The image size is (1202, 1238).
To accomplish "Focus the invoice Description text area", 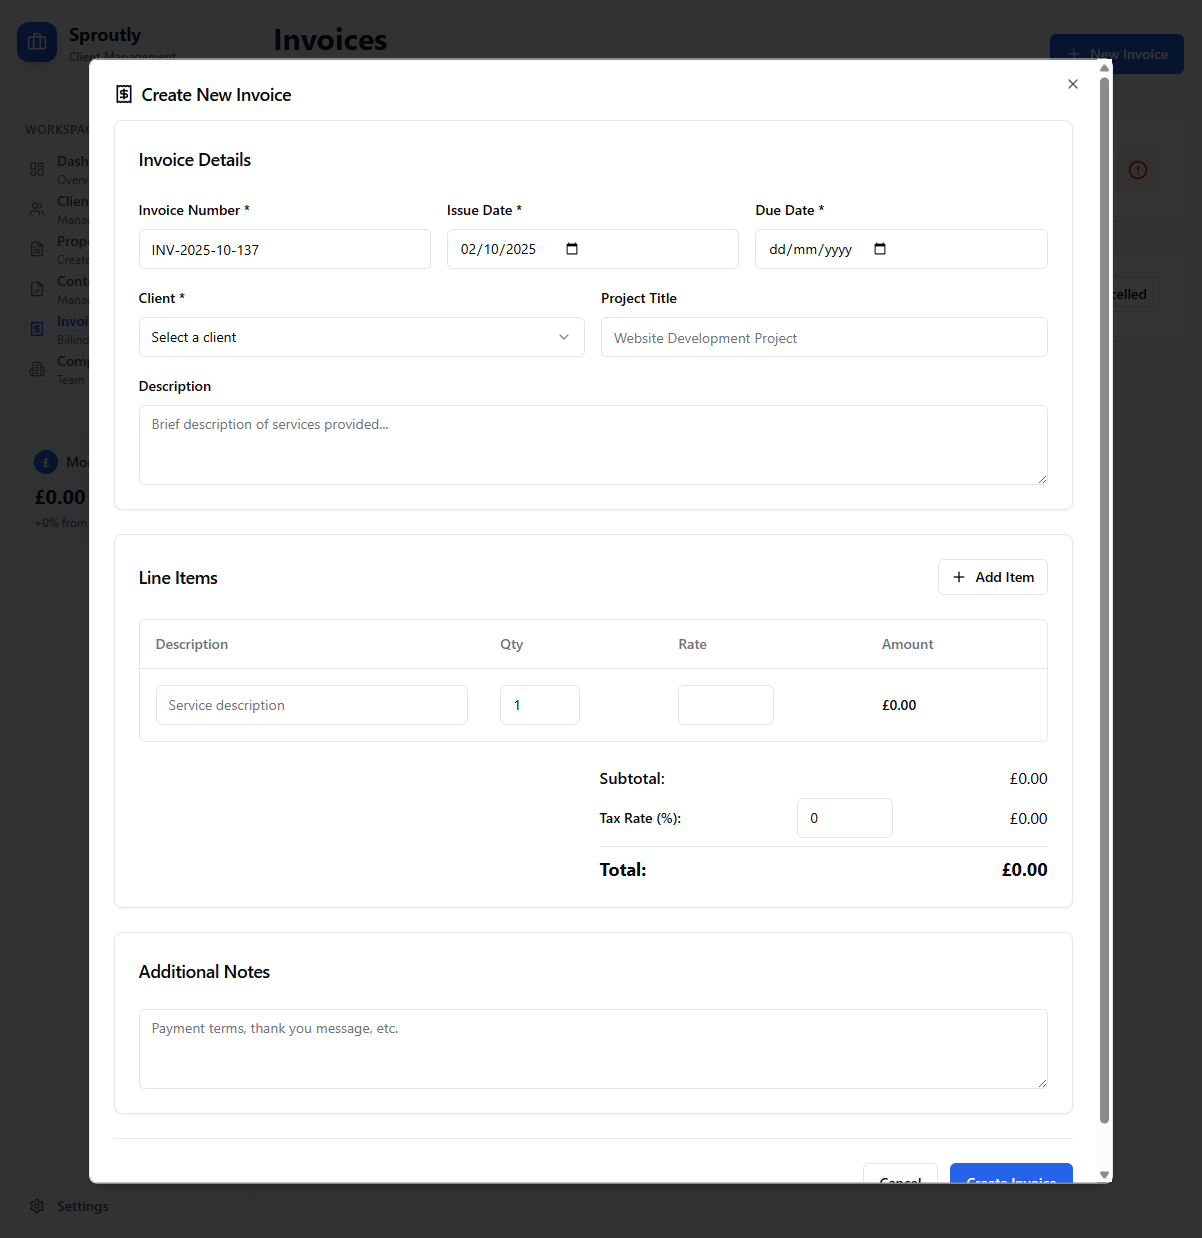I will click(592, 445).
